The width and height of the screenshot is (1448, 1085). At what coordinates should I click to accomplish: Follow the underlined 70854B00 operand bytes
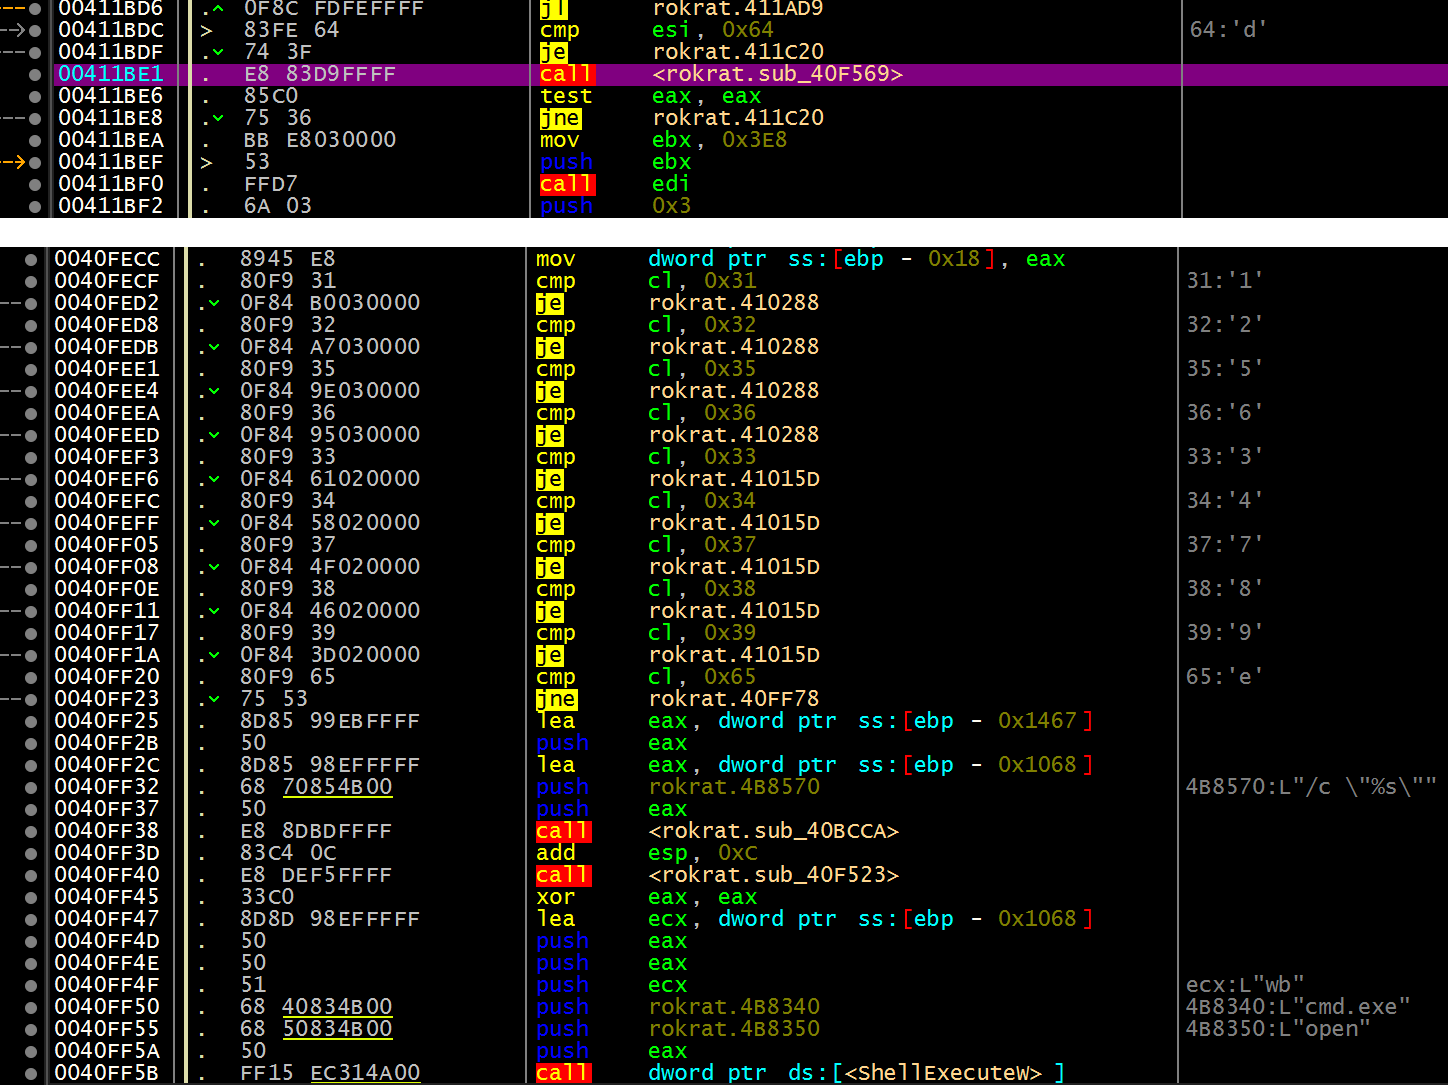coord(337,787)
